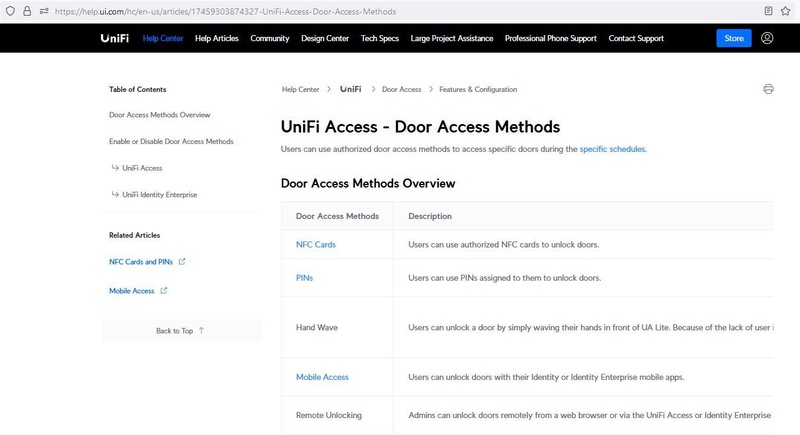The height and width of the screenshot is (435, 800).
Task: Open the Help Articles menu
Action: click(216, 39)
